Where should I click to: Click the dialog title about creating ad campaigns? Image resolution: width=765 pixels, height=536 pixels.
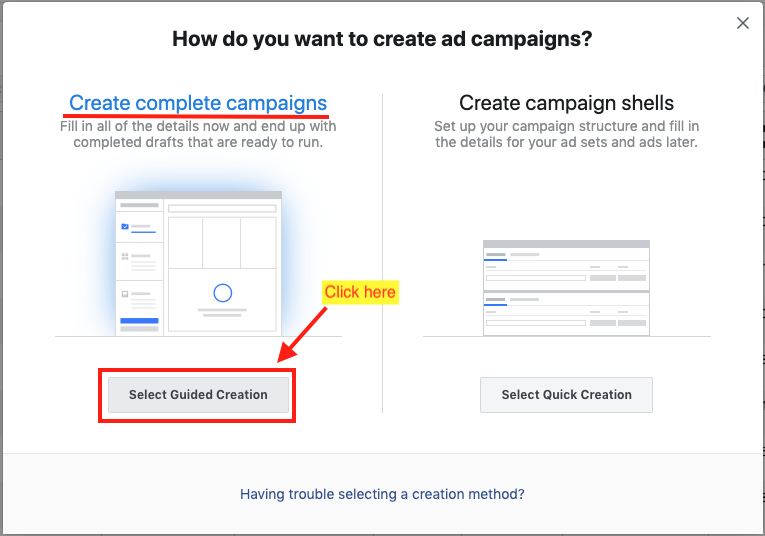pos(382,40)
